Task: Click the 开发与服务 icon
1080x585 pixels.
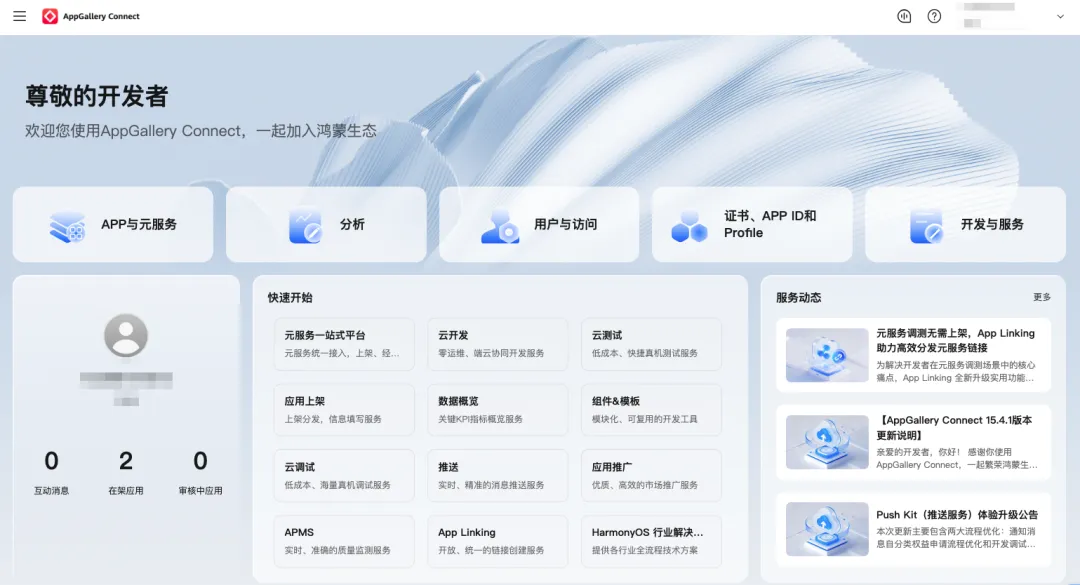Action: [x=926, y=226]
